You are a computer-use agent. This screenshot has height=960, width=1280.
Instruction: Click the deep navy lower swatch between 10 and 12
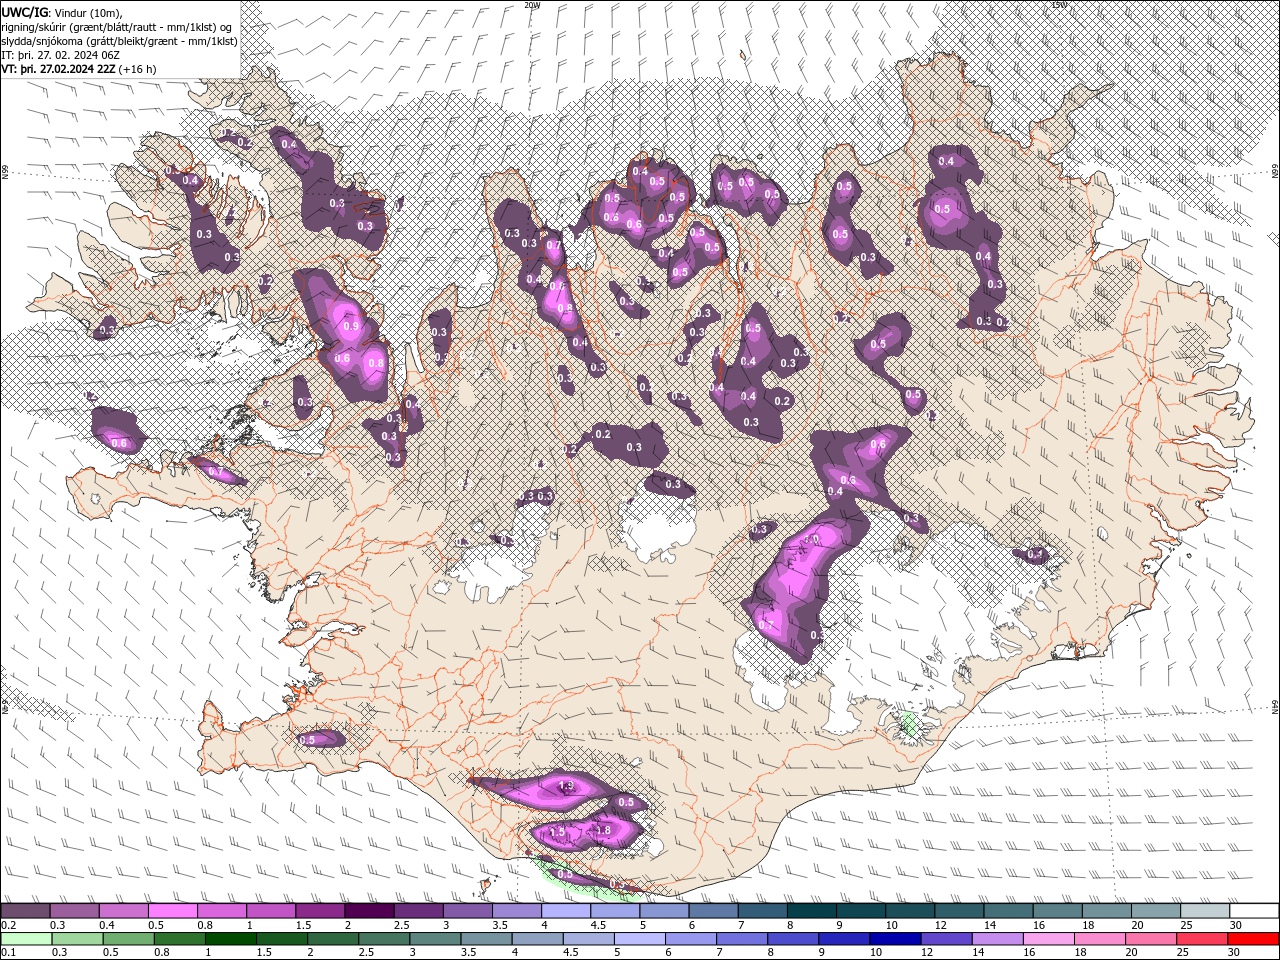pyautogui.click(x=894, y=939)
